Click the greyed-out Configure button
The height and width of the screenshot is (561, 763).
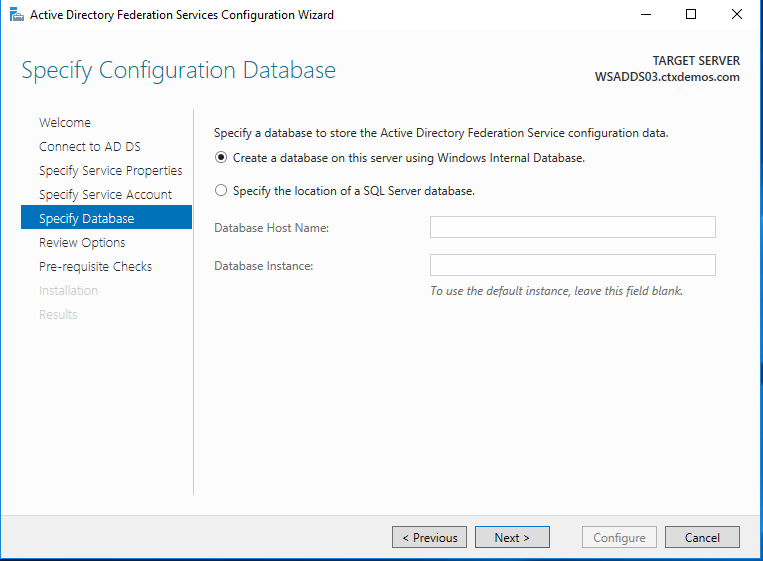point(619,538)
